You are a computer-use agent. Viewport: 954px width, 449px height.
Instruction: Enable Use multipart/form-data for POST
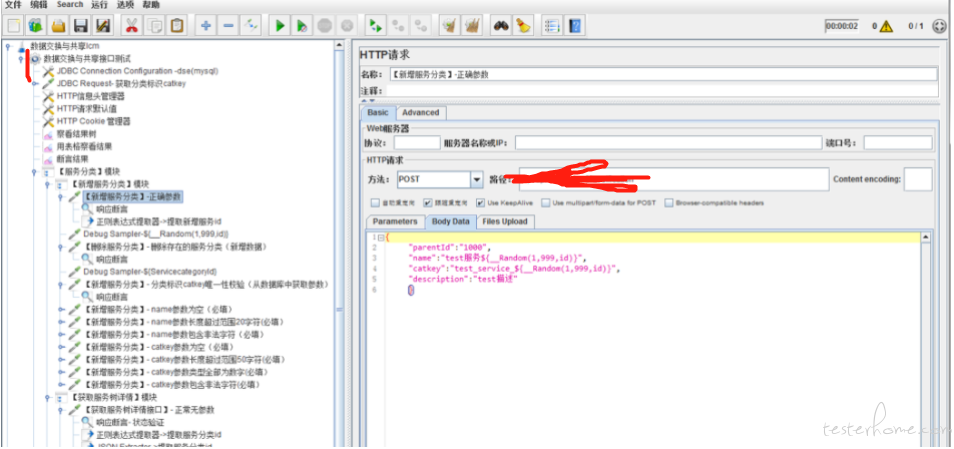[546, 203]
